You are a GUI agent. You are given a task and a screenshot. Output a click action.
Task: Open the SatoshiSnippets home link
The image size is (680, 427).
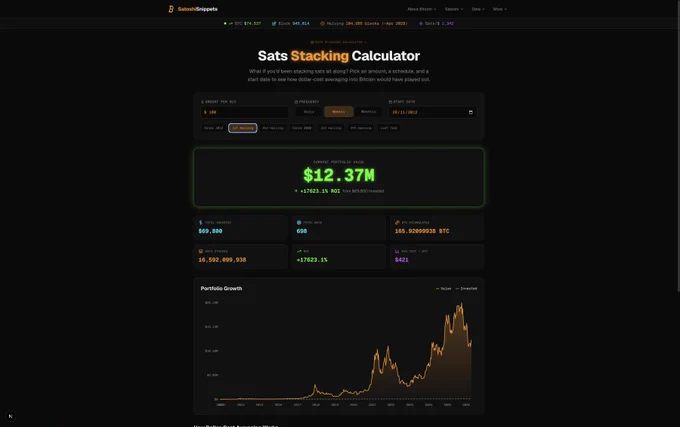[x=193, y=9]
